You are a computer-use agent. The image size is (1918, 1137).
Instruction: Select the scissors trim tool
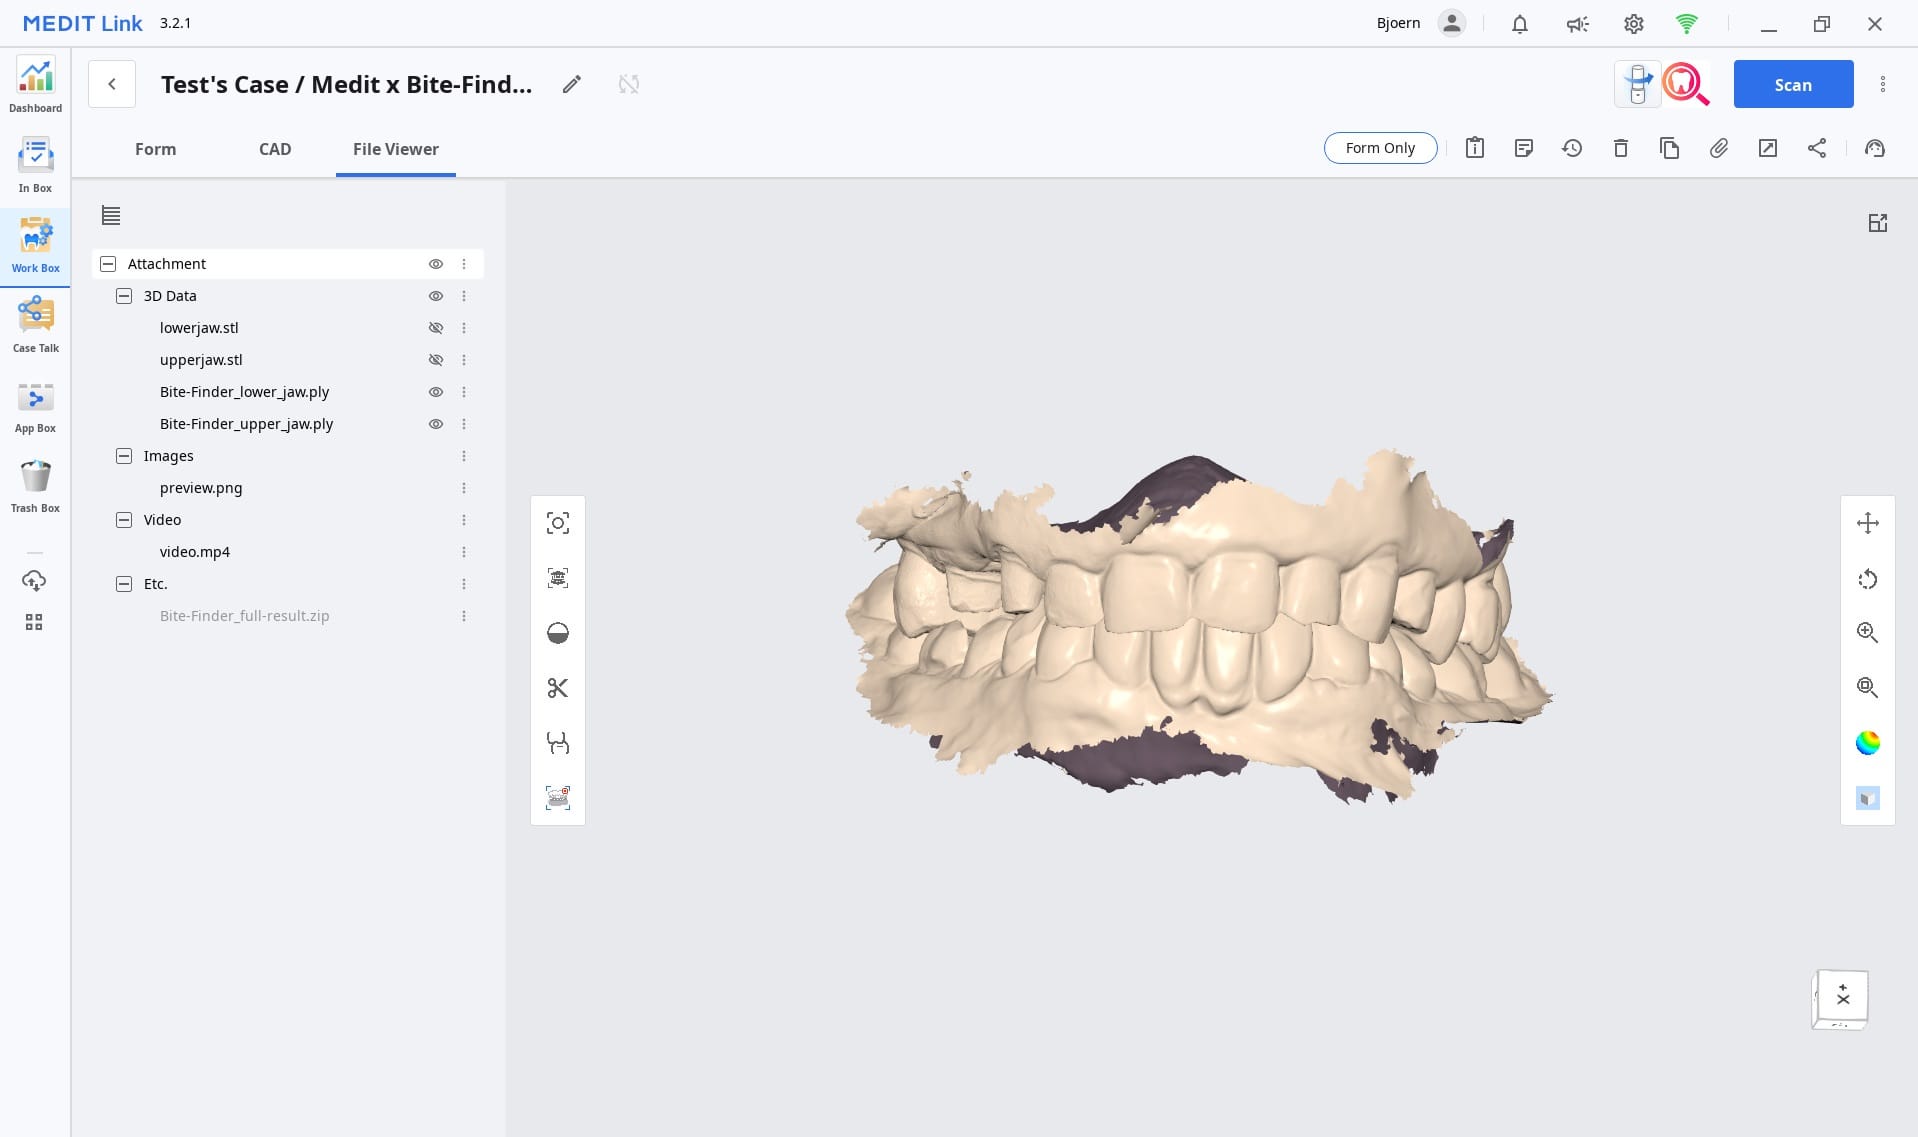[558, 688]
